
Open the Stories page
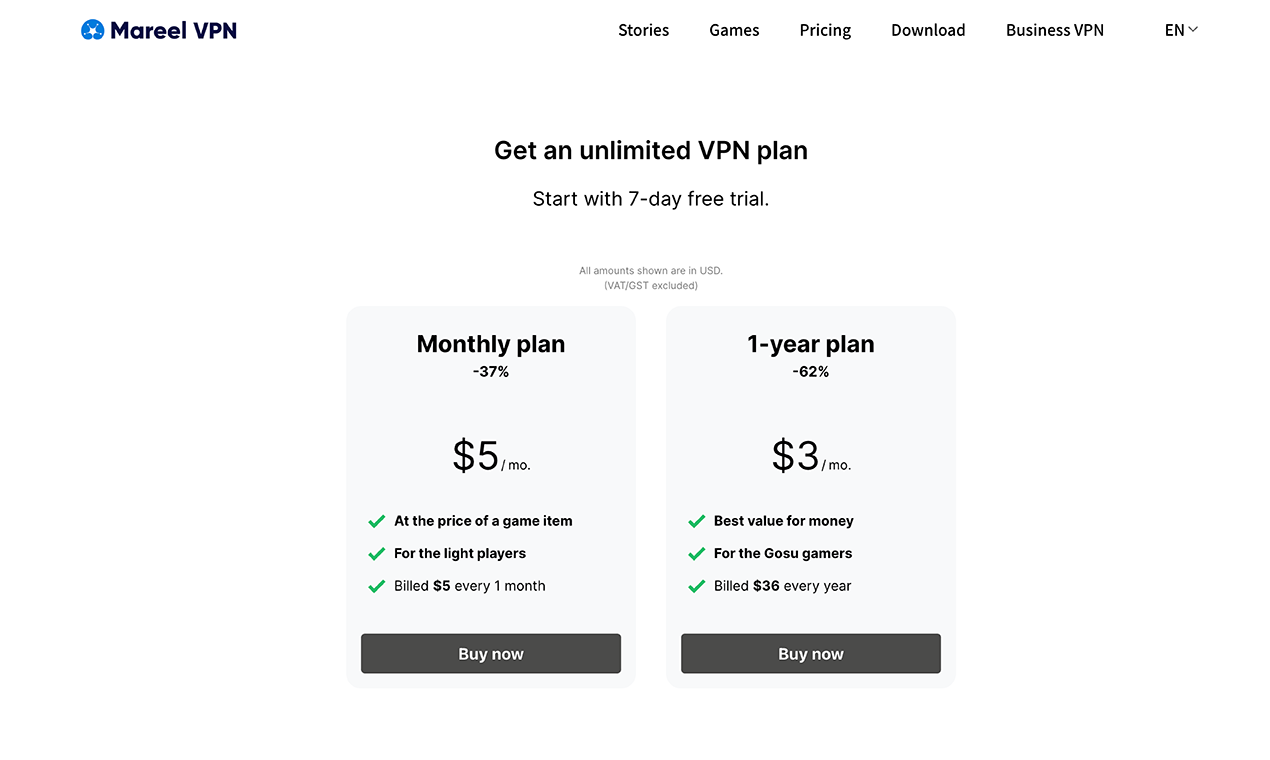643,30
